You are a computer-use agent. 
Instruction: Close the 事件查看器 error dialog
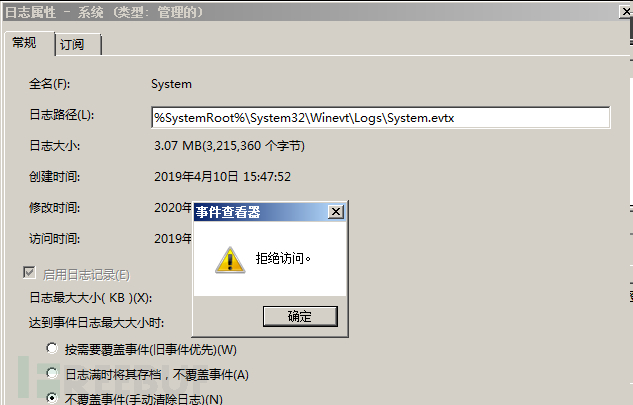[x=335, y=212]
